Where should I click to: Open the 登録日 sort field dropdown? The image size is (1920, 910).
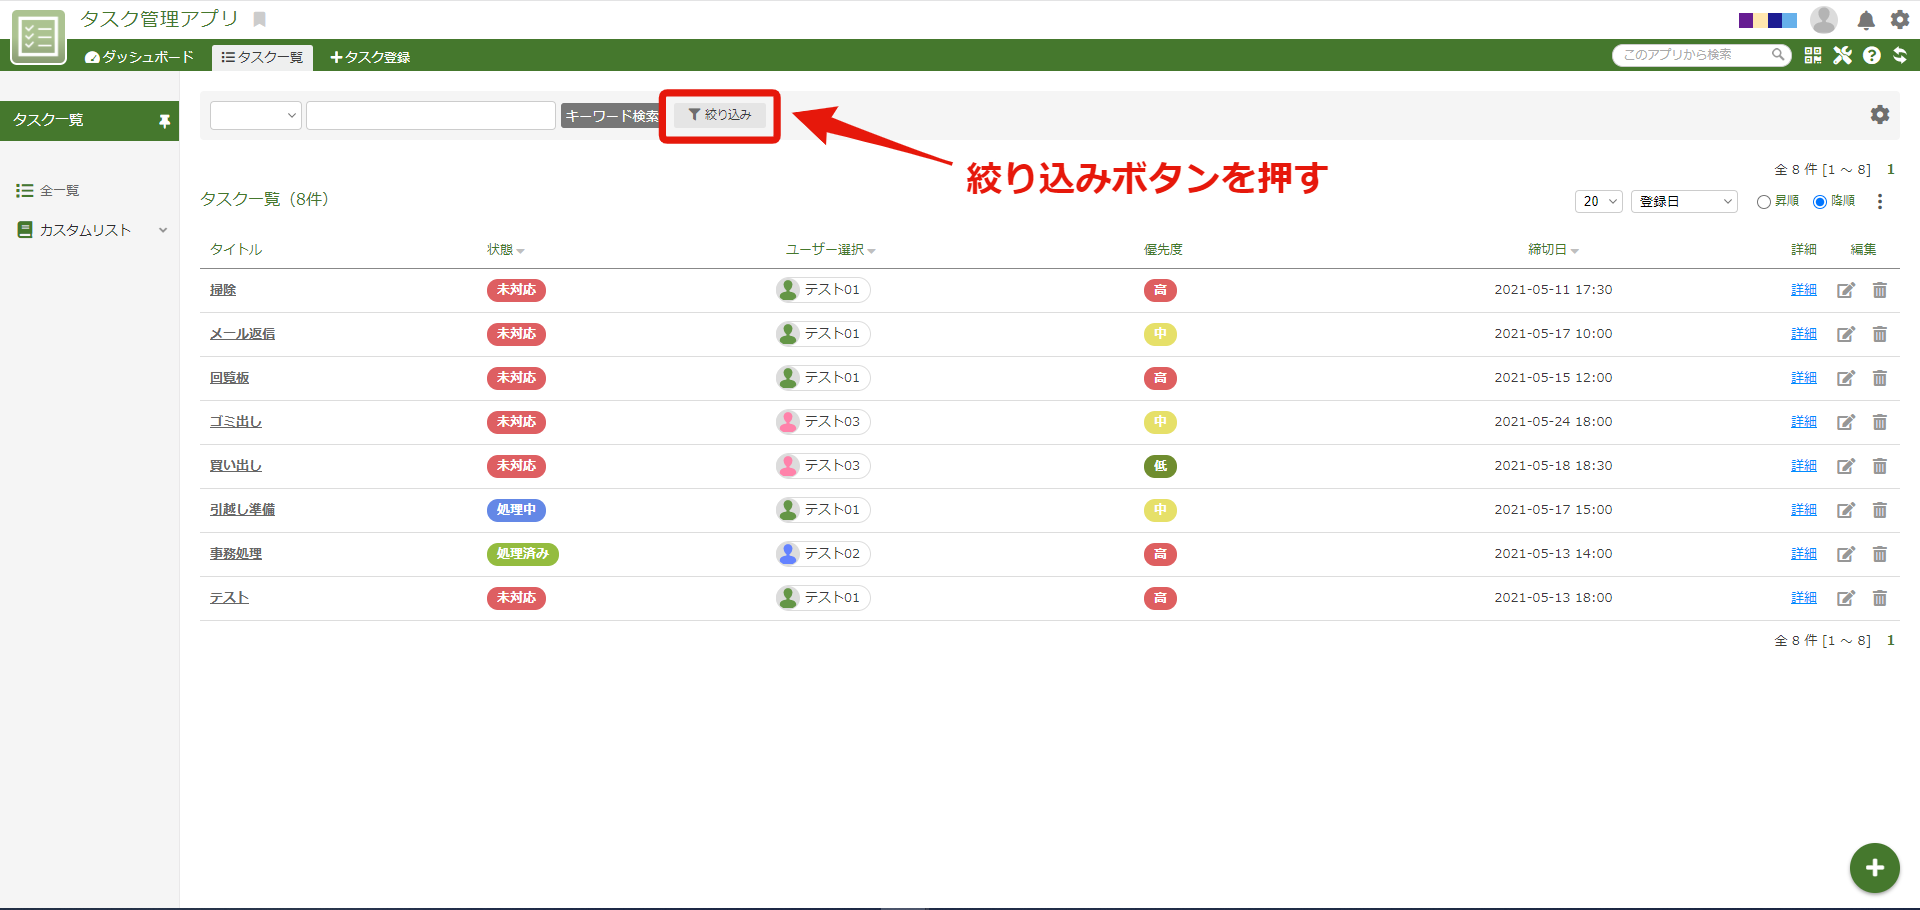[1683, 201]
